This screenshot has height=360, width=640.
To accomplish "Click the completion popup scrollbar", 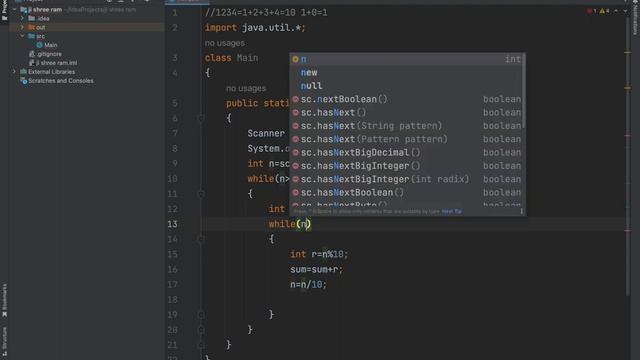I will click(524, 92).
